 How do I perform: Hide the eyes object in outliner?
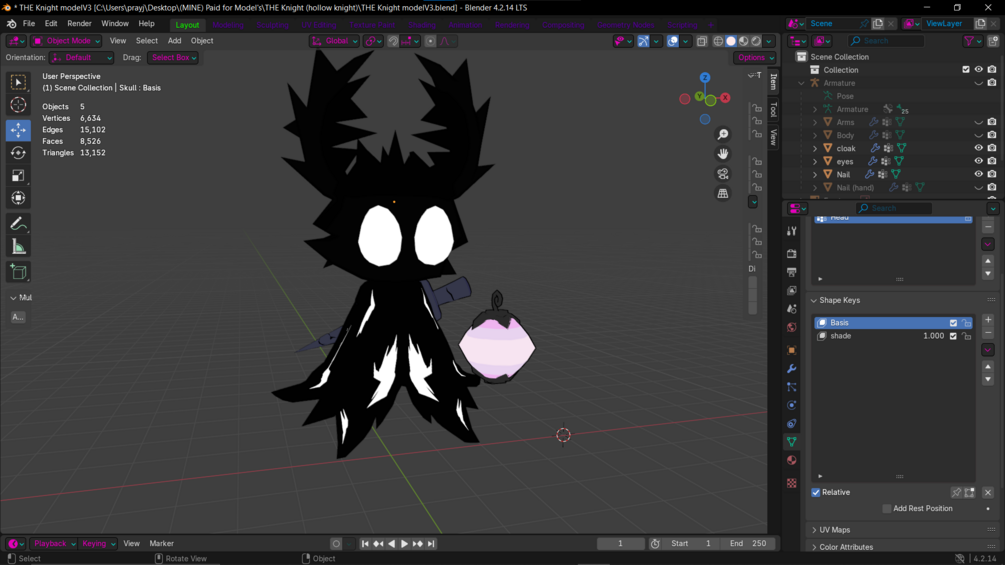point(978,161)
